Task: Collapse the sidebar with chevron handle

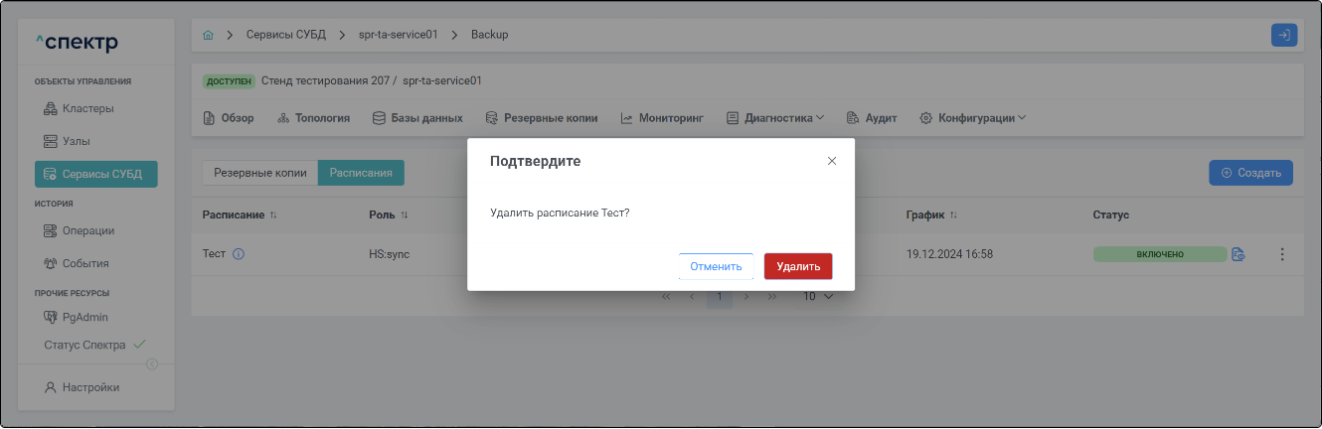Action: [x=153, y=363]
